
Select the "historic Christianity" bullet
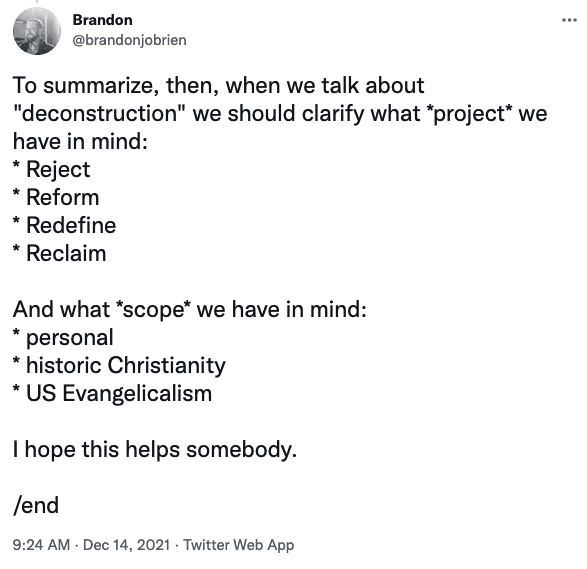coord(119,365)
